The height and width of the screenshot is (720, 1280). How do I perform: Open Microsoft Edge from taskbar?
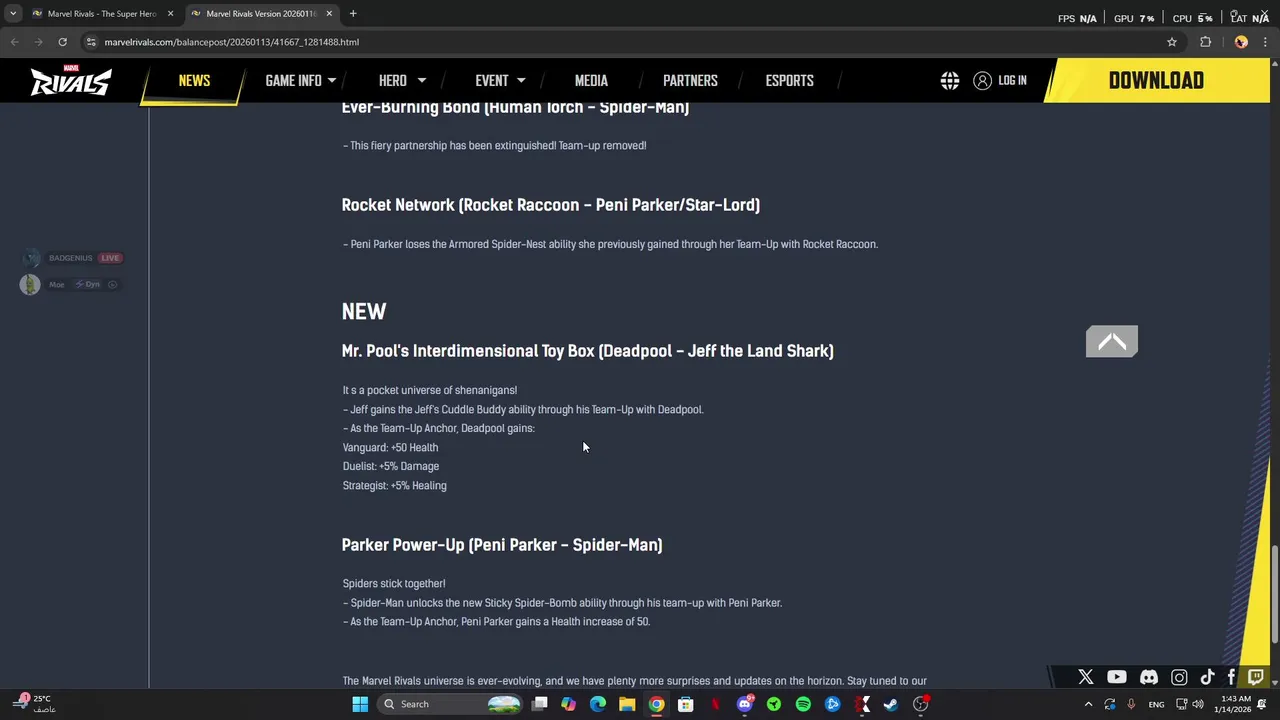click(x=598, y=704)
